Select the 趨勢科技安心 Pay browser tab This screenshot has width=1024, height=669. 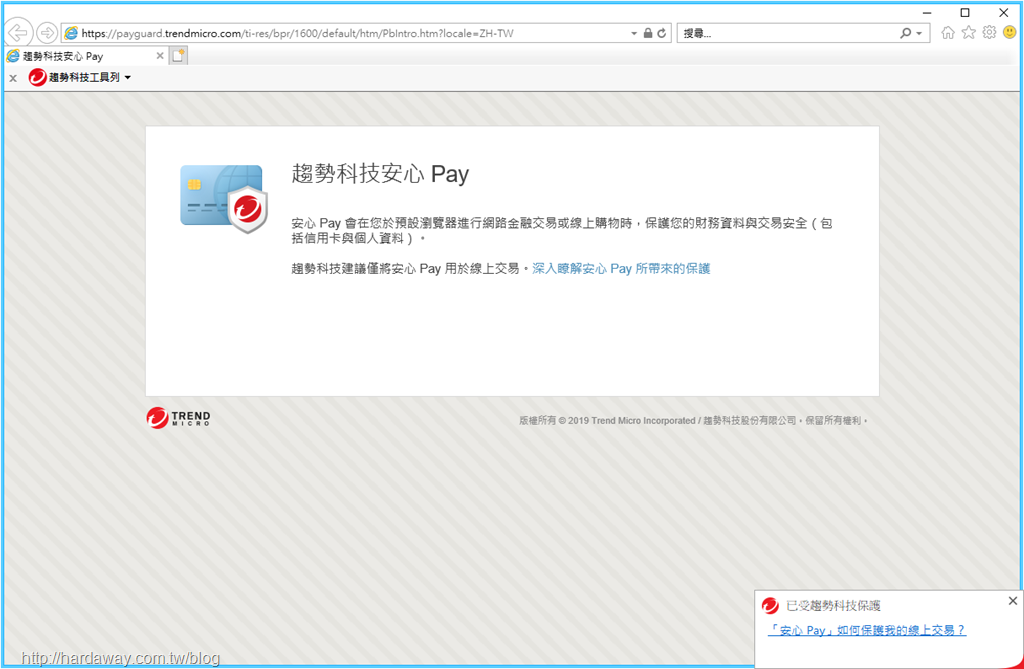coord(85,56)
